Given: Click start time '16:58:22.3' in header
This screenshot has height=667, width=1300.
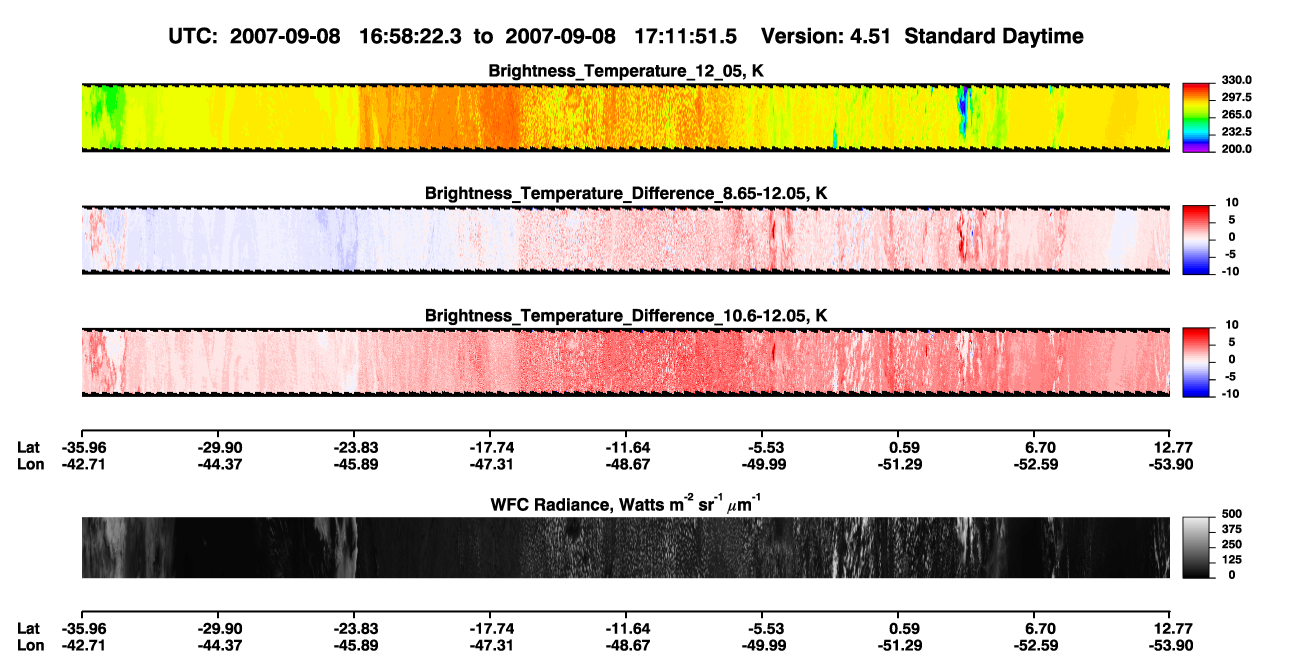Looking at the screenshot, I should point(411,36).
